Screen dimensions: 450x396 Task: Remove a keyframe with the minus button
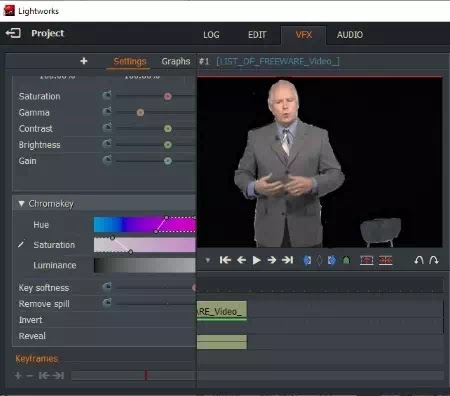[x=29, y=376]
